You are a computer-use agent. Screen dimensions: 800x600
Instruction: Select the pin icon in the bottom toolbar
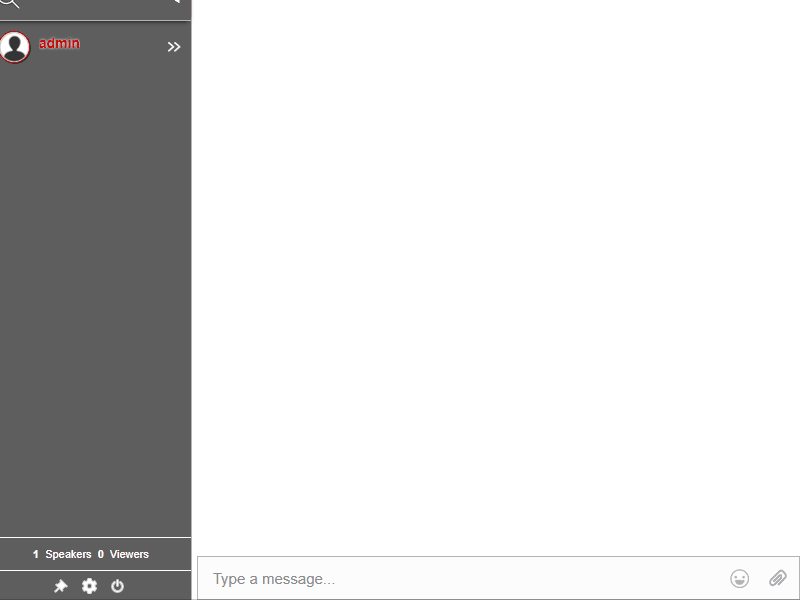[x=60, y=587]
